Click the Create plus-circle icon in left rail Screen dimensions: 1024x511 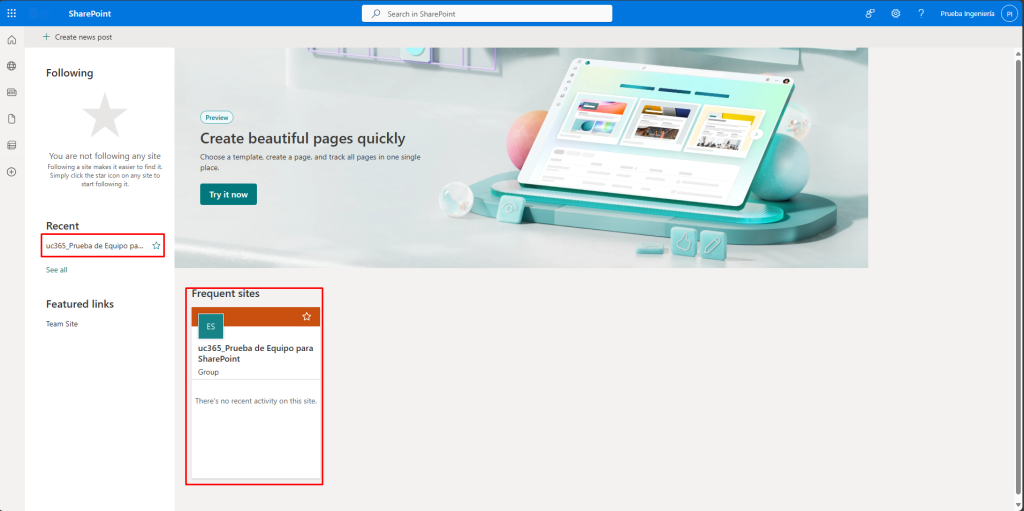(x=12, y=172)
